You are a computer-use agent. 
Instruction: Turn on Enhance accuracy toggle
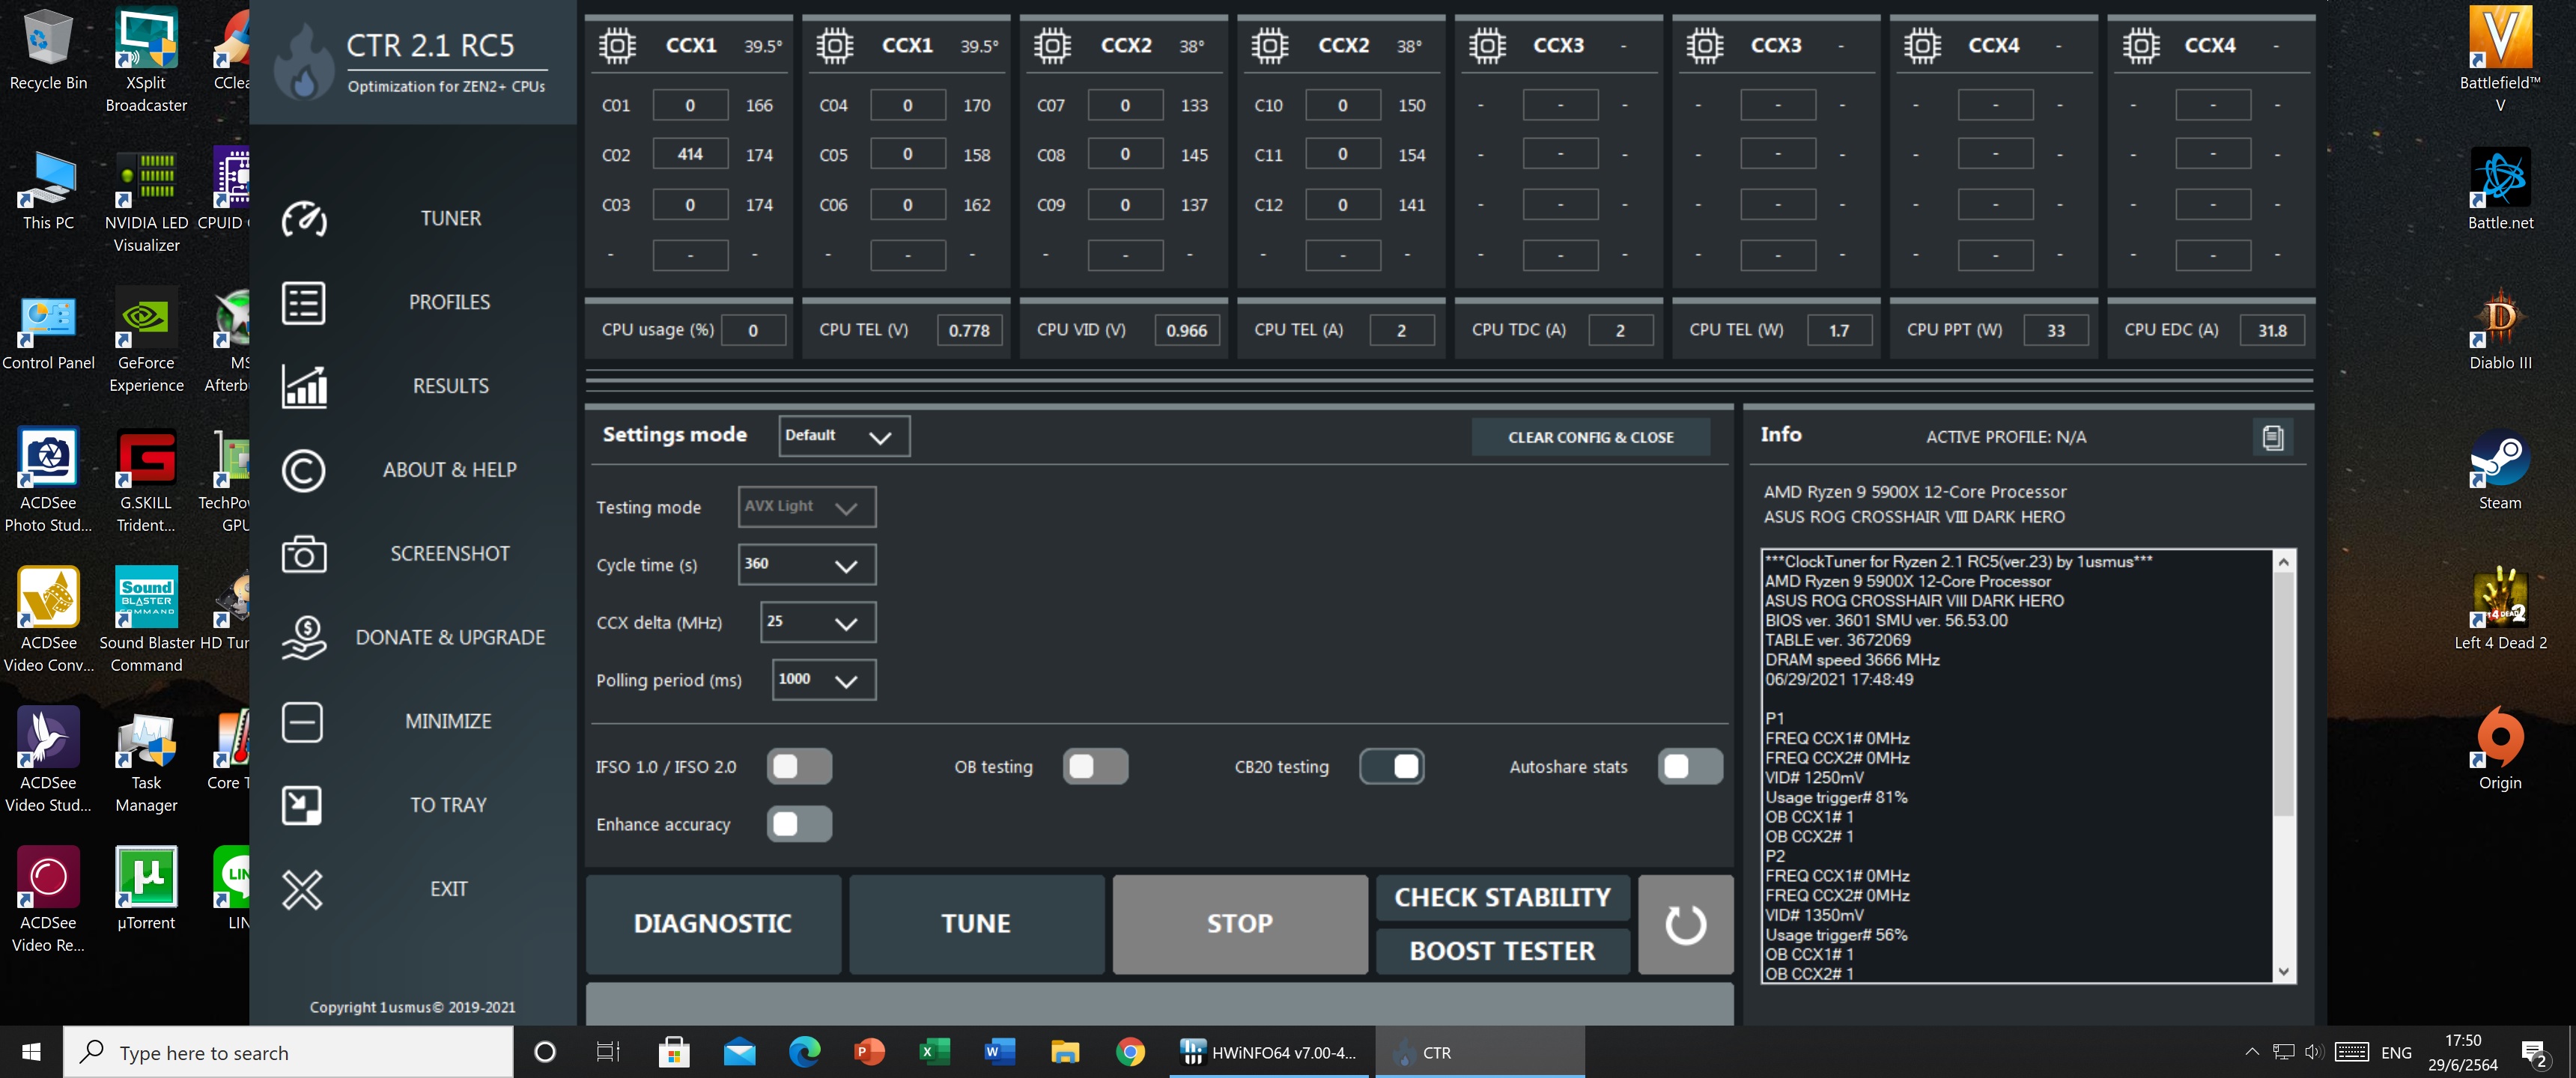(x=798, y=825)
